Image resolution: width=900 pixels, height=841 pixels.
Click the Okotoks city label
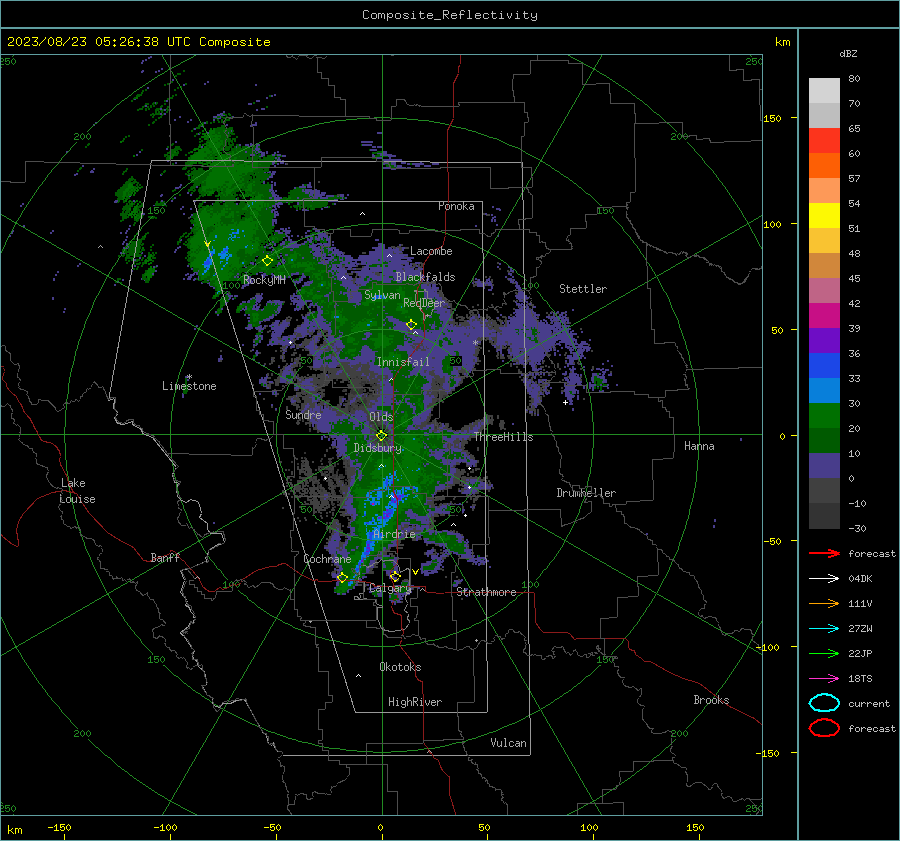click(x=400, y=667)
